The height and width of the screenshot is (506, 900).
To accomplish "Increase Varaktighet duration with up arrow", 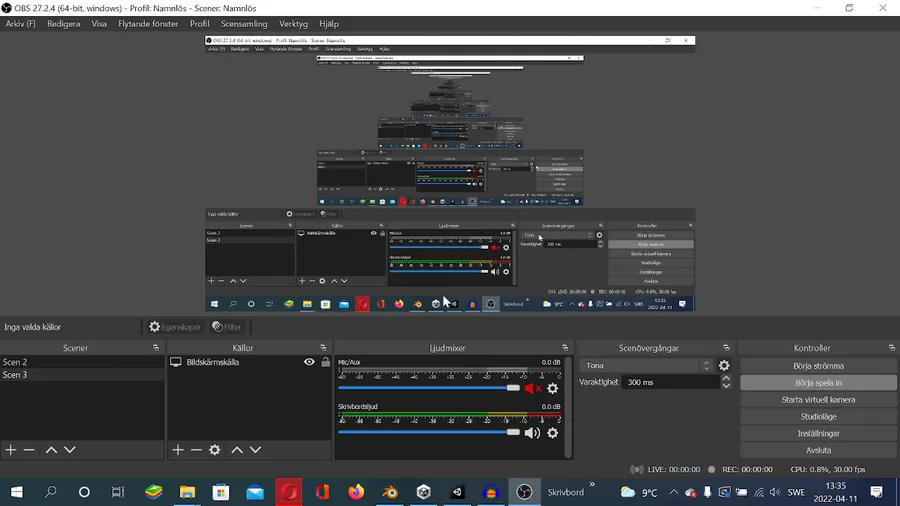I will coord(726,379).
